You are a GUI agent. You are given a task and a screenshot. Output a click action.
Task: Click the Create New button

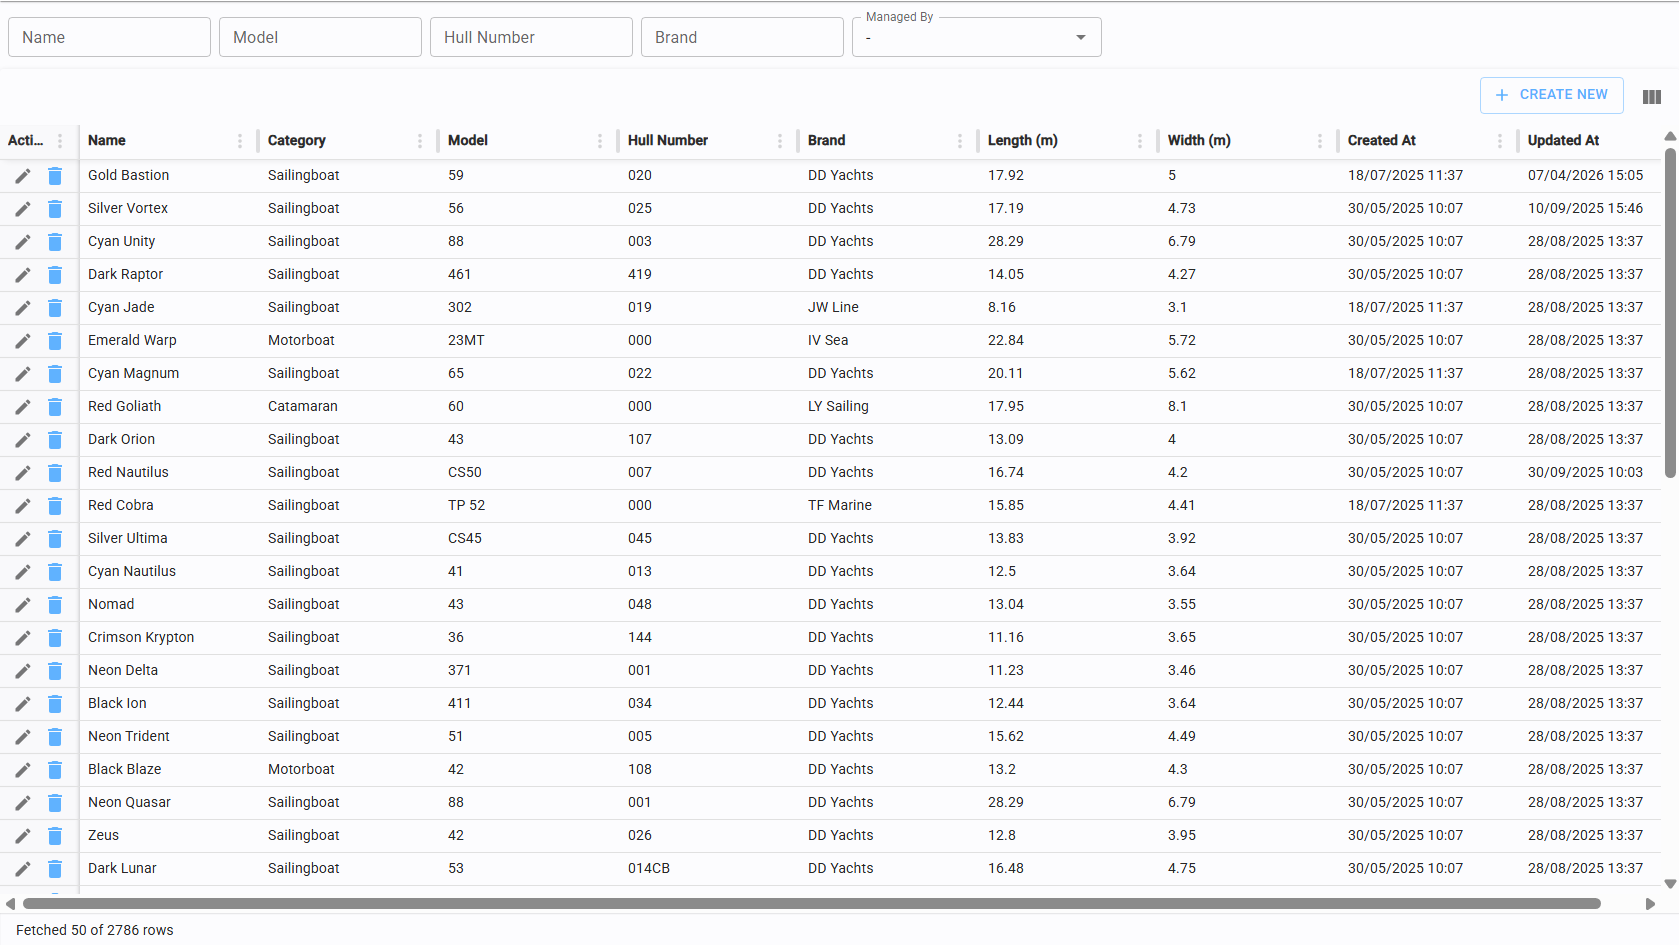click(x=1551, y=95)
